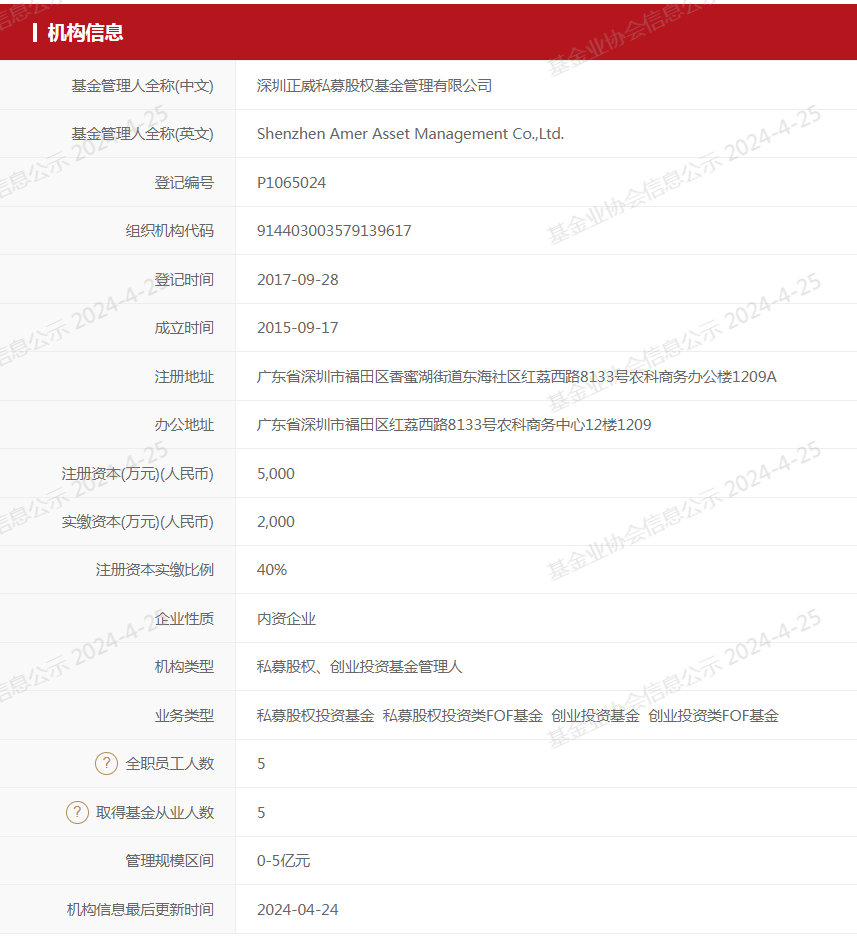857x938 pixels.
Task: Click 私募股权、创业投资基金管理人 institution type
Action: tap(359, 667)
